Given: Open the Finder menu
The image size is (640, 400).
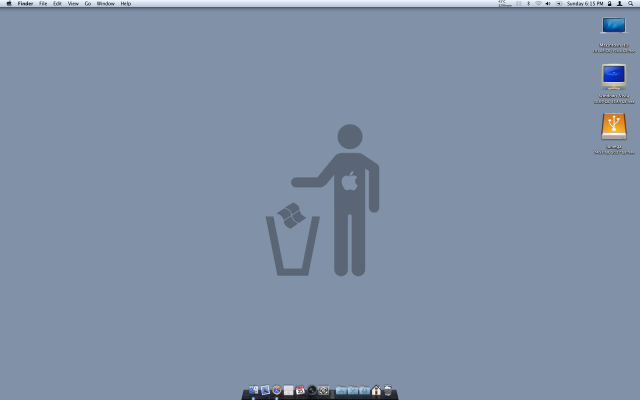Looking at the screenshot, I should pyautogui.click(x=25, y=3).
